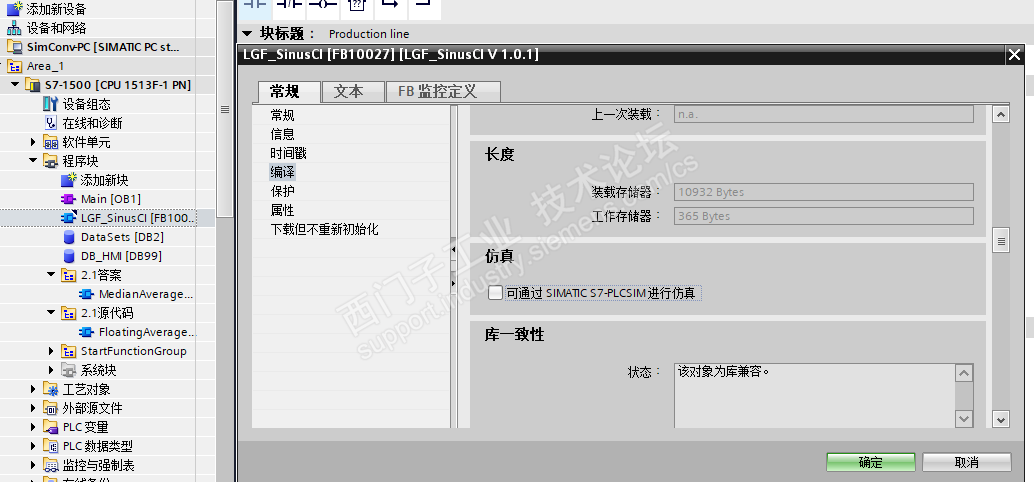Click the 添加新设备 icon
Screen dimensions: 1034x482
click(x=15, y=9)
